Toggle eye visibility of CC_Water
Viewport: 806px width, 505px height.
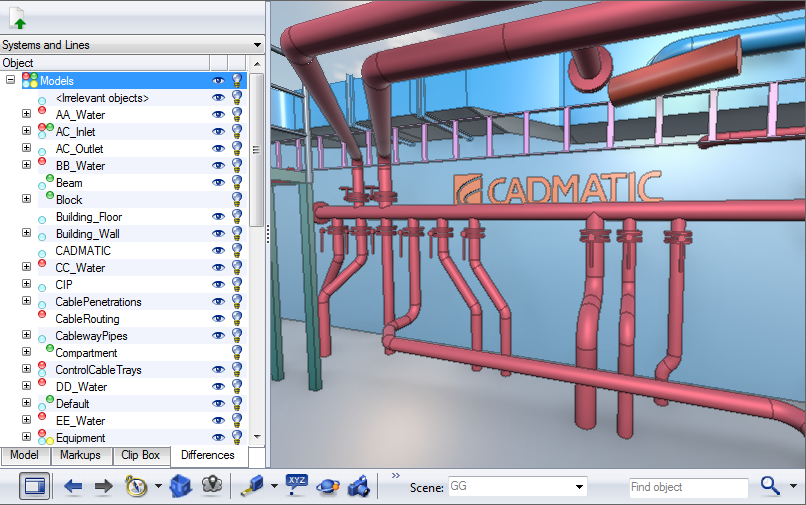pos(218,267)
